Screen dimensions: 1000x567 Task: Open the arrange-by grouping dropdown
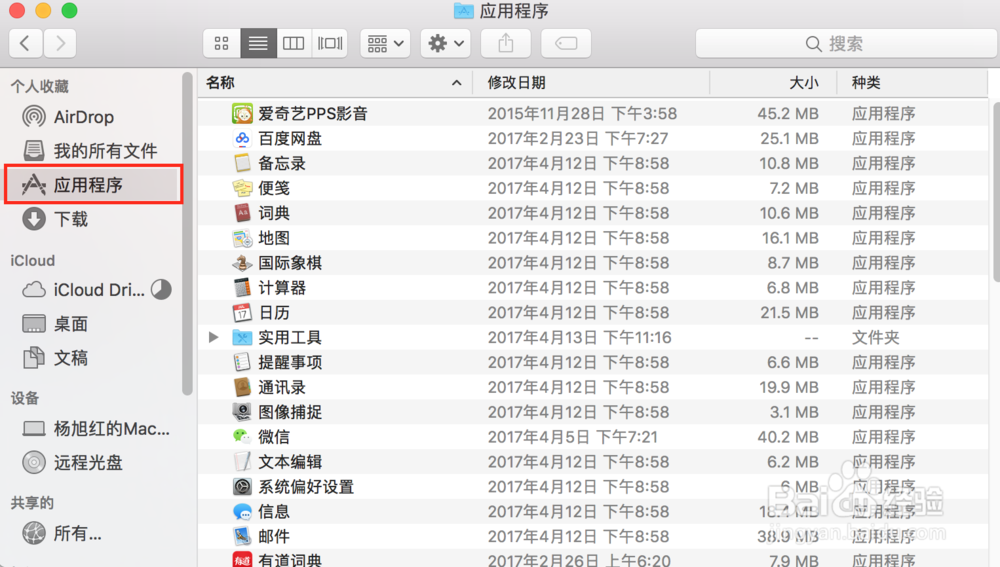coord(385,43)
